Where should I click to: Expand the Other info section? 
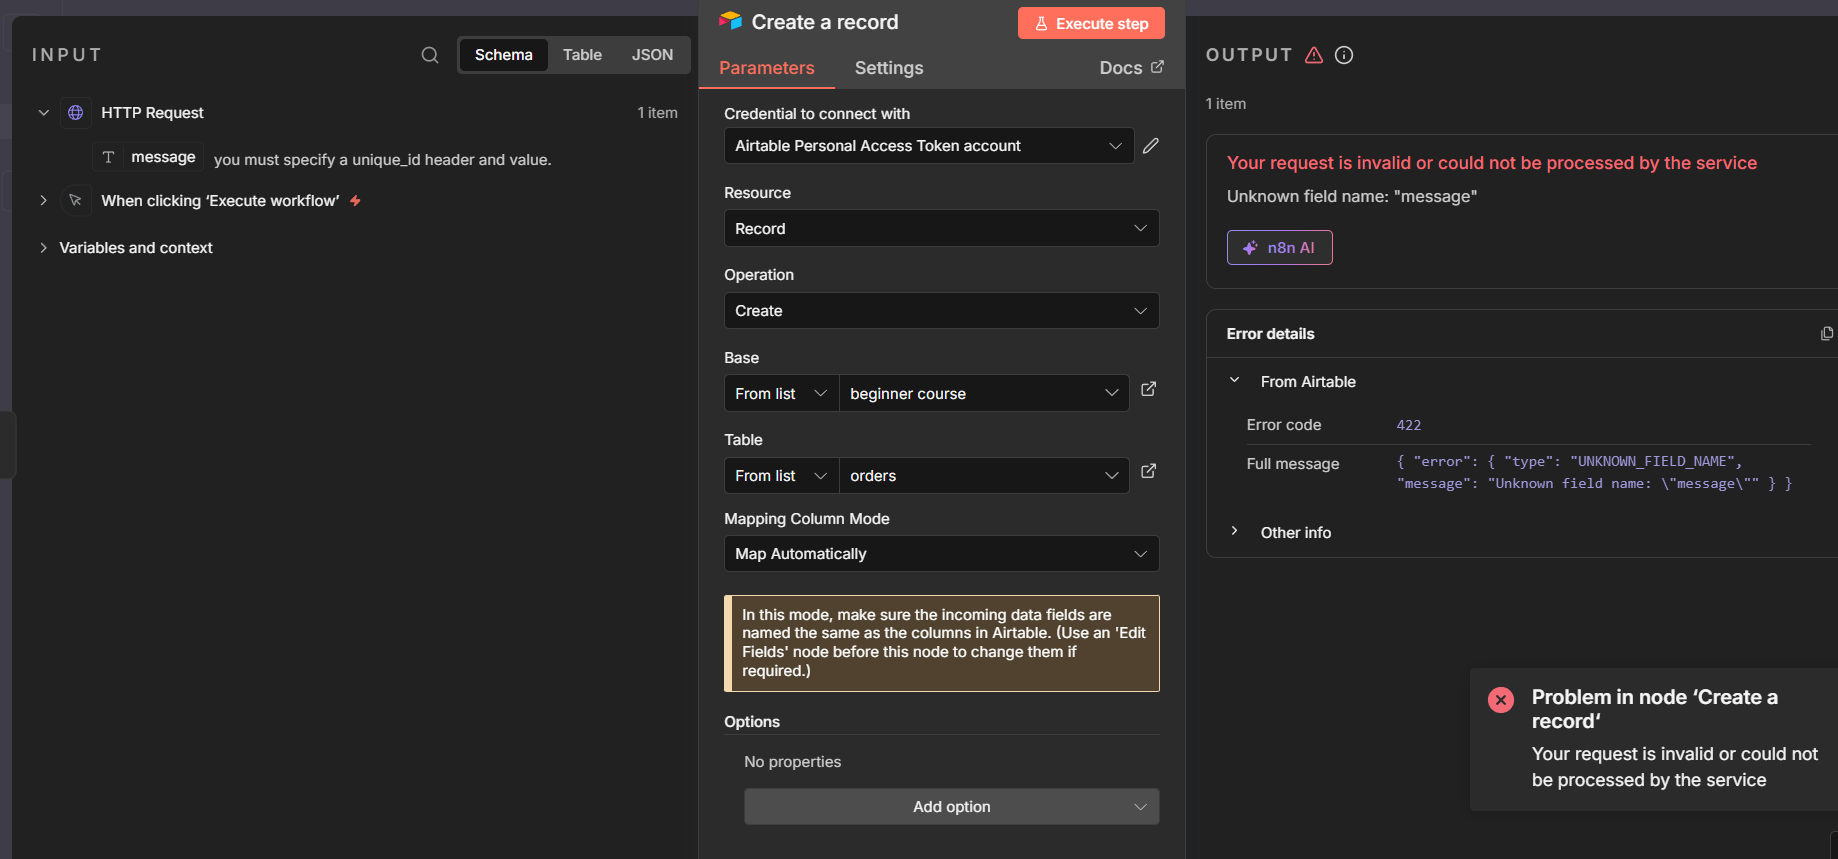coord(1295,533)
